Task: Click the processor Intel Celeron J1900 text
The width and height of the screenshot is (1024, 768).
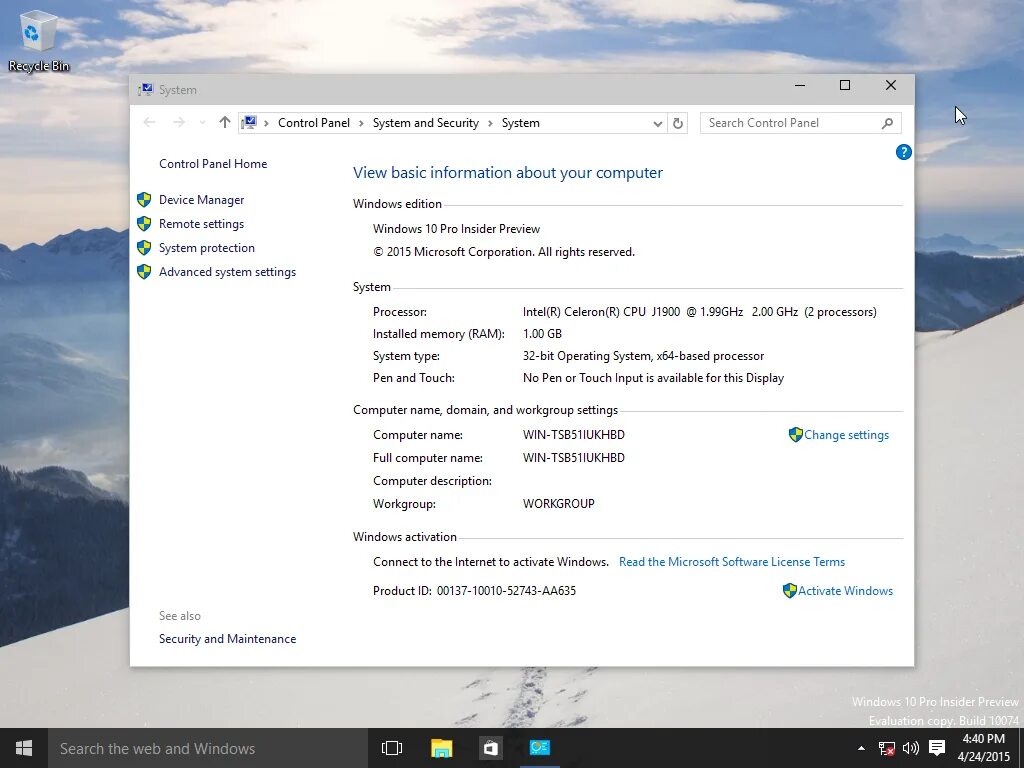Action: pos(699,312)
